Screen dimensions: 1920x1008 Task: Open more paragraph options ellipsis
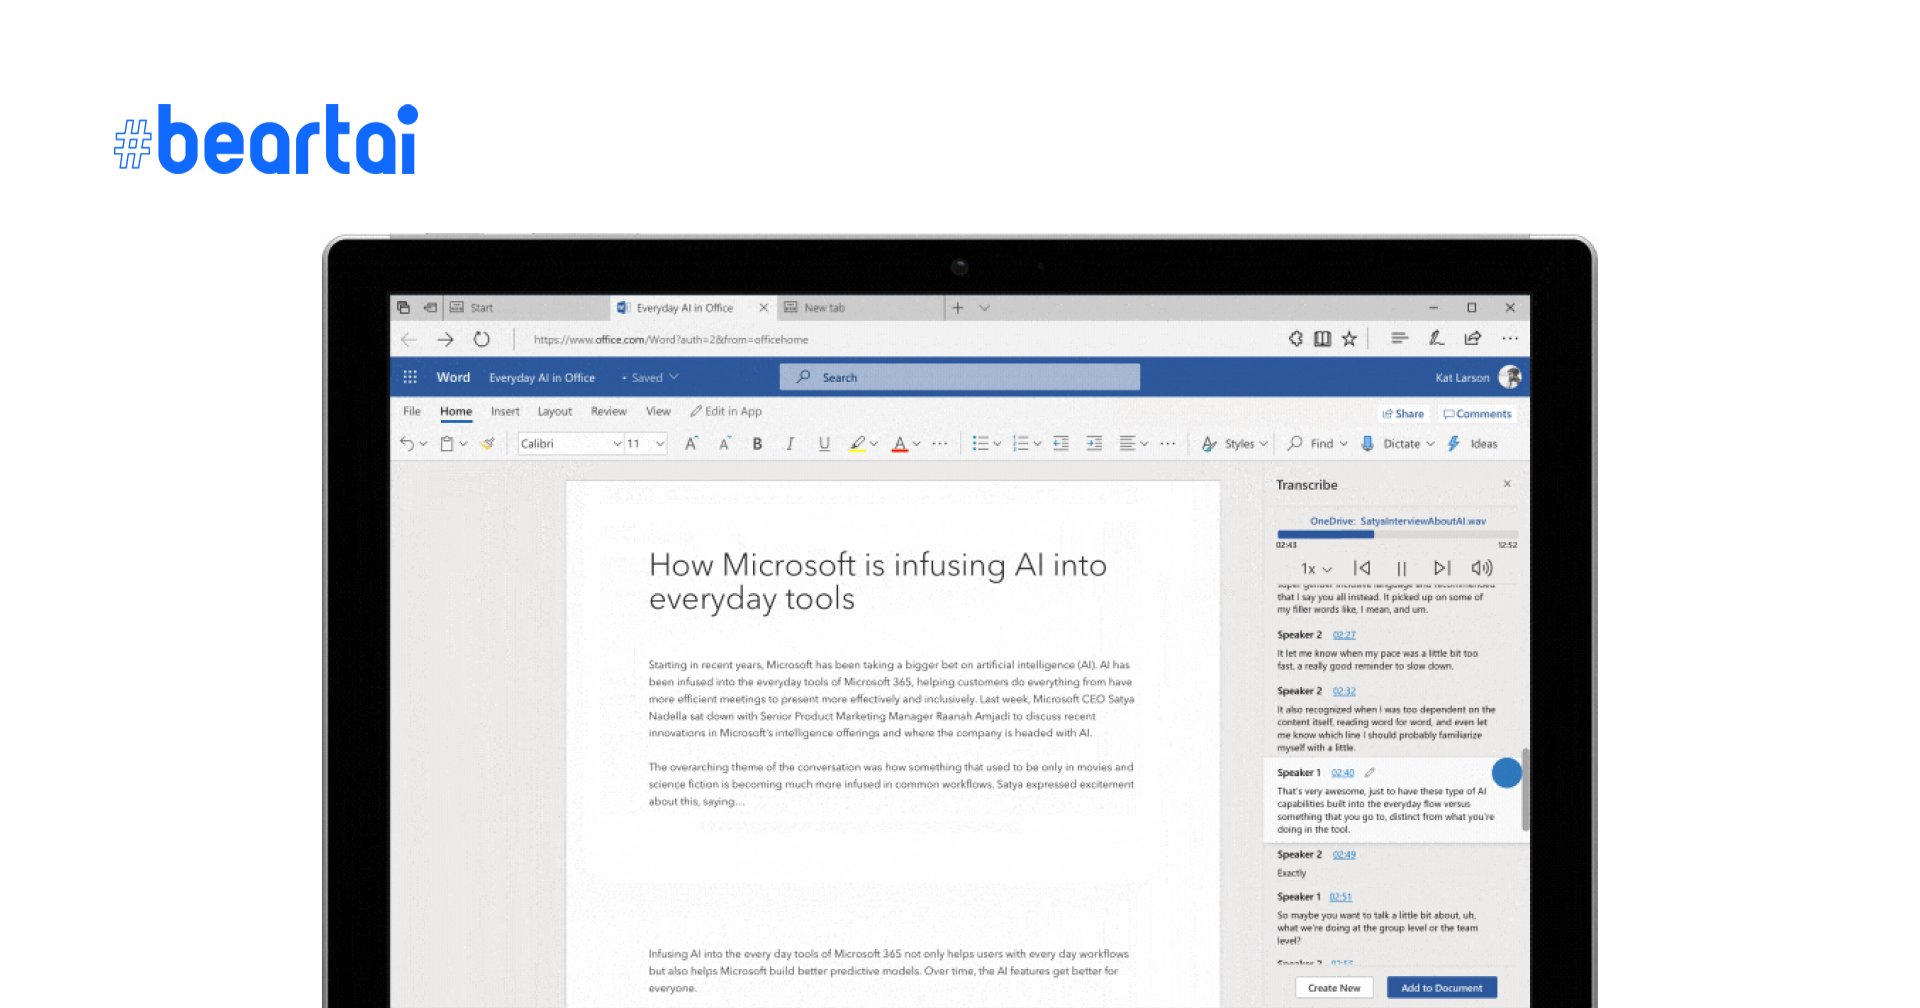click(1167, 444)
